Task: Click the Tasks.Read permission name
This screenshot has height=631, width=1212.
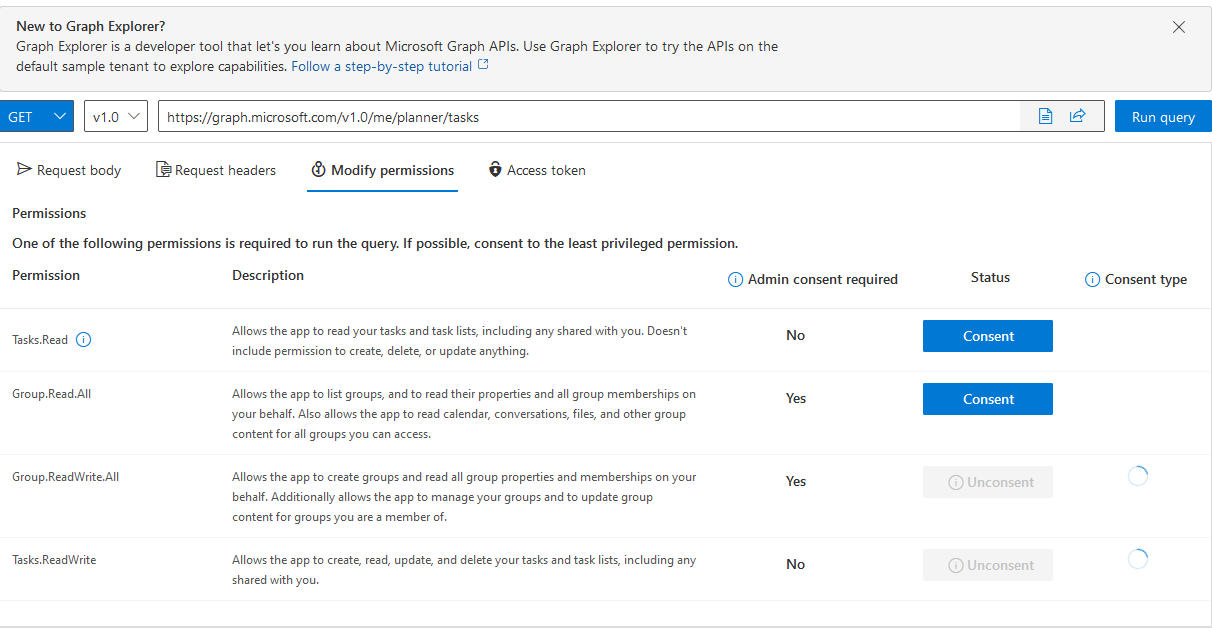Action: click(x=40, y=340)
